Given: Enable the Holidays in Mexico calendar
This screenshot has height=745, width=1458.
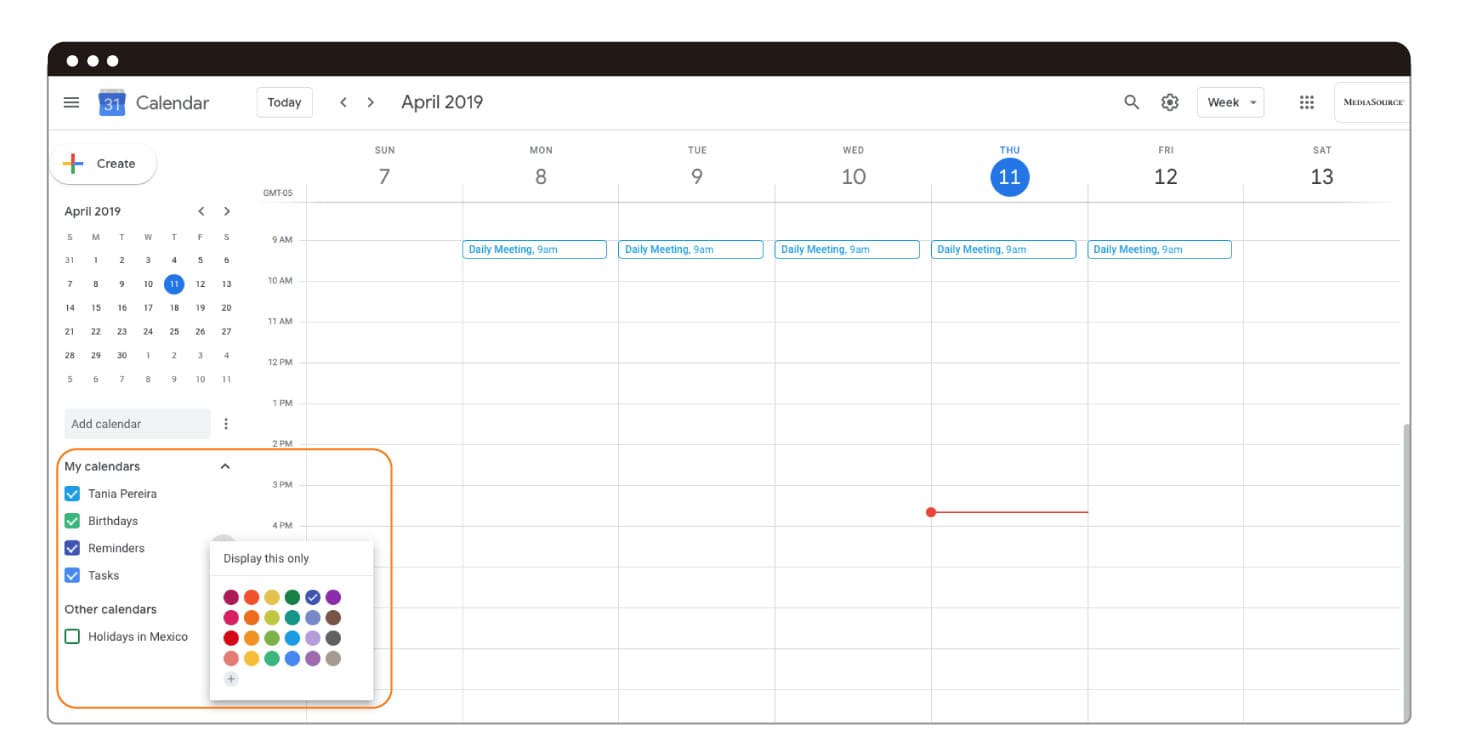Looking at the screenshot, I should 72,637.
